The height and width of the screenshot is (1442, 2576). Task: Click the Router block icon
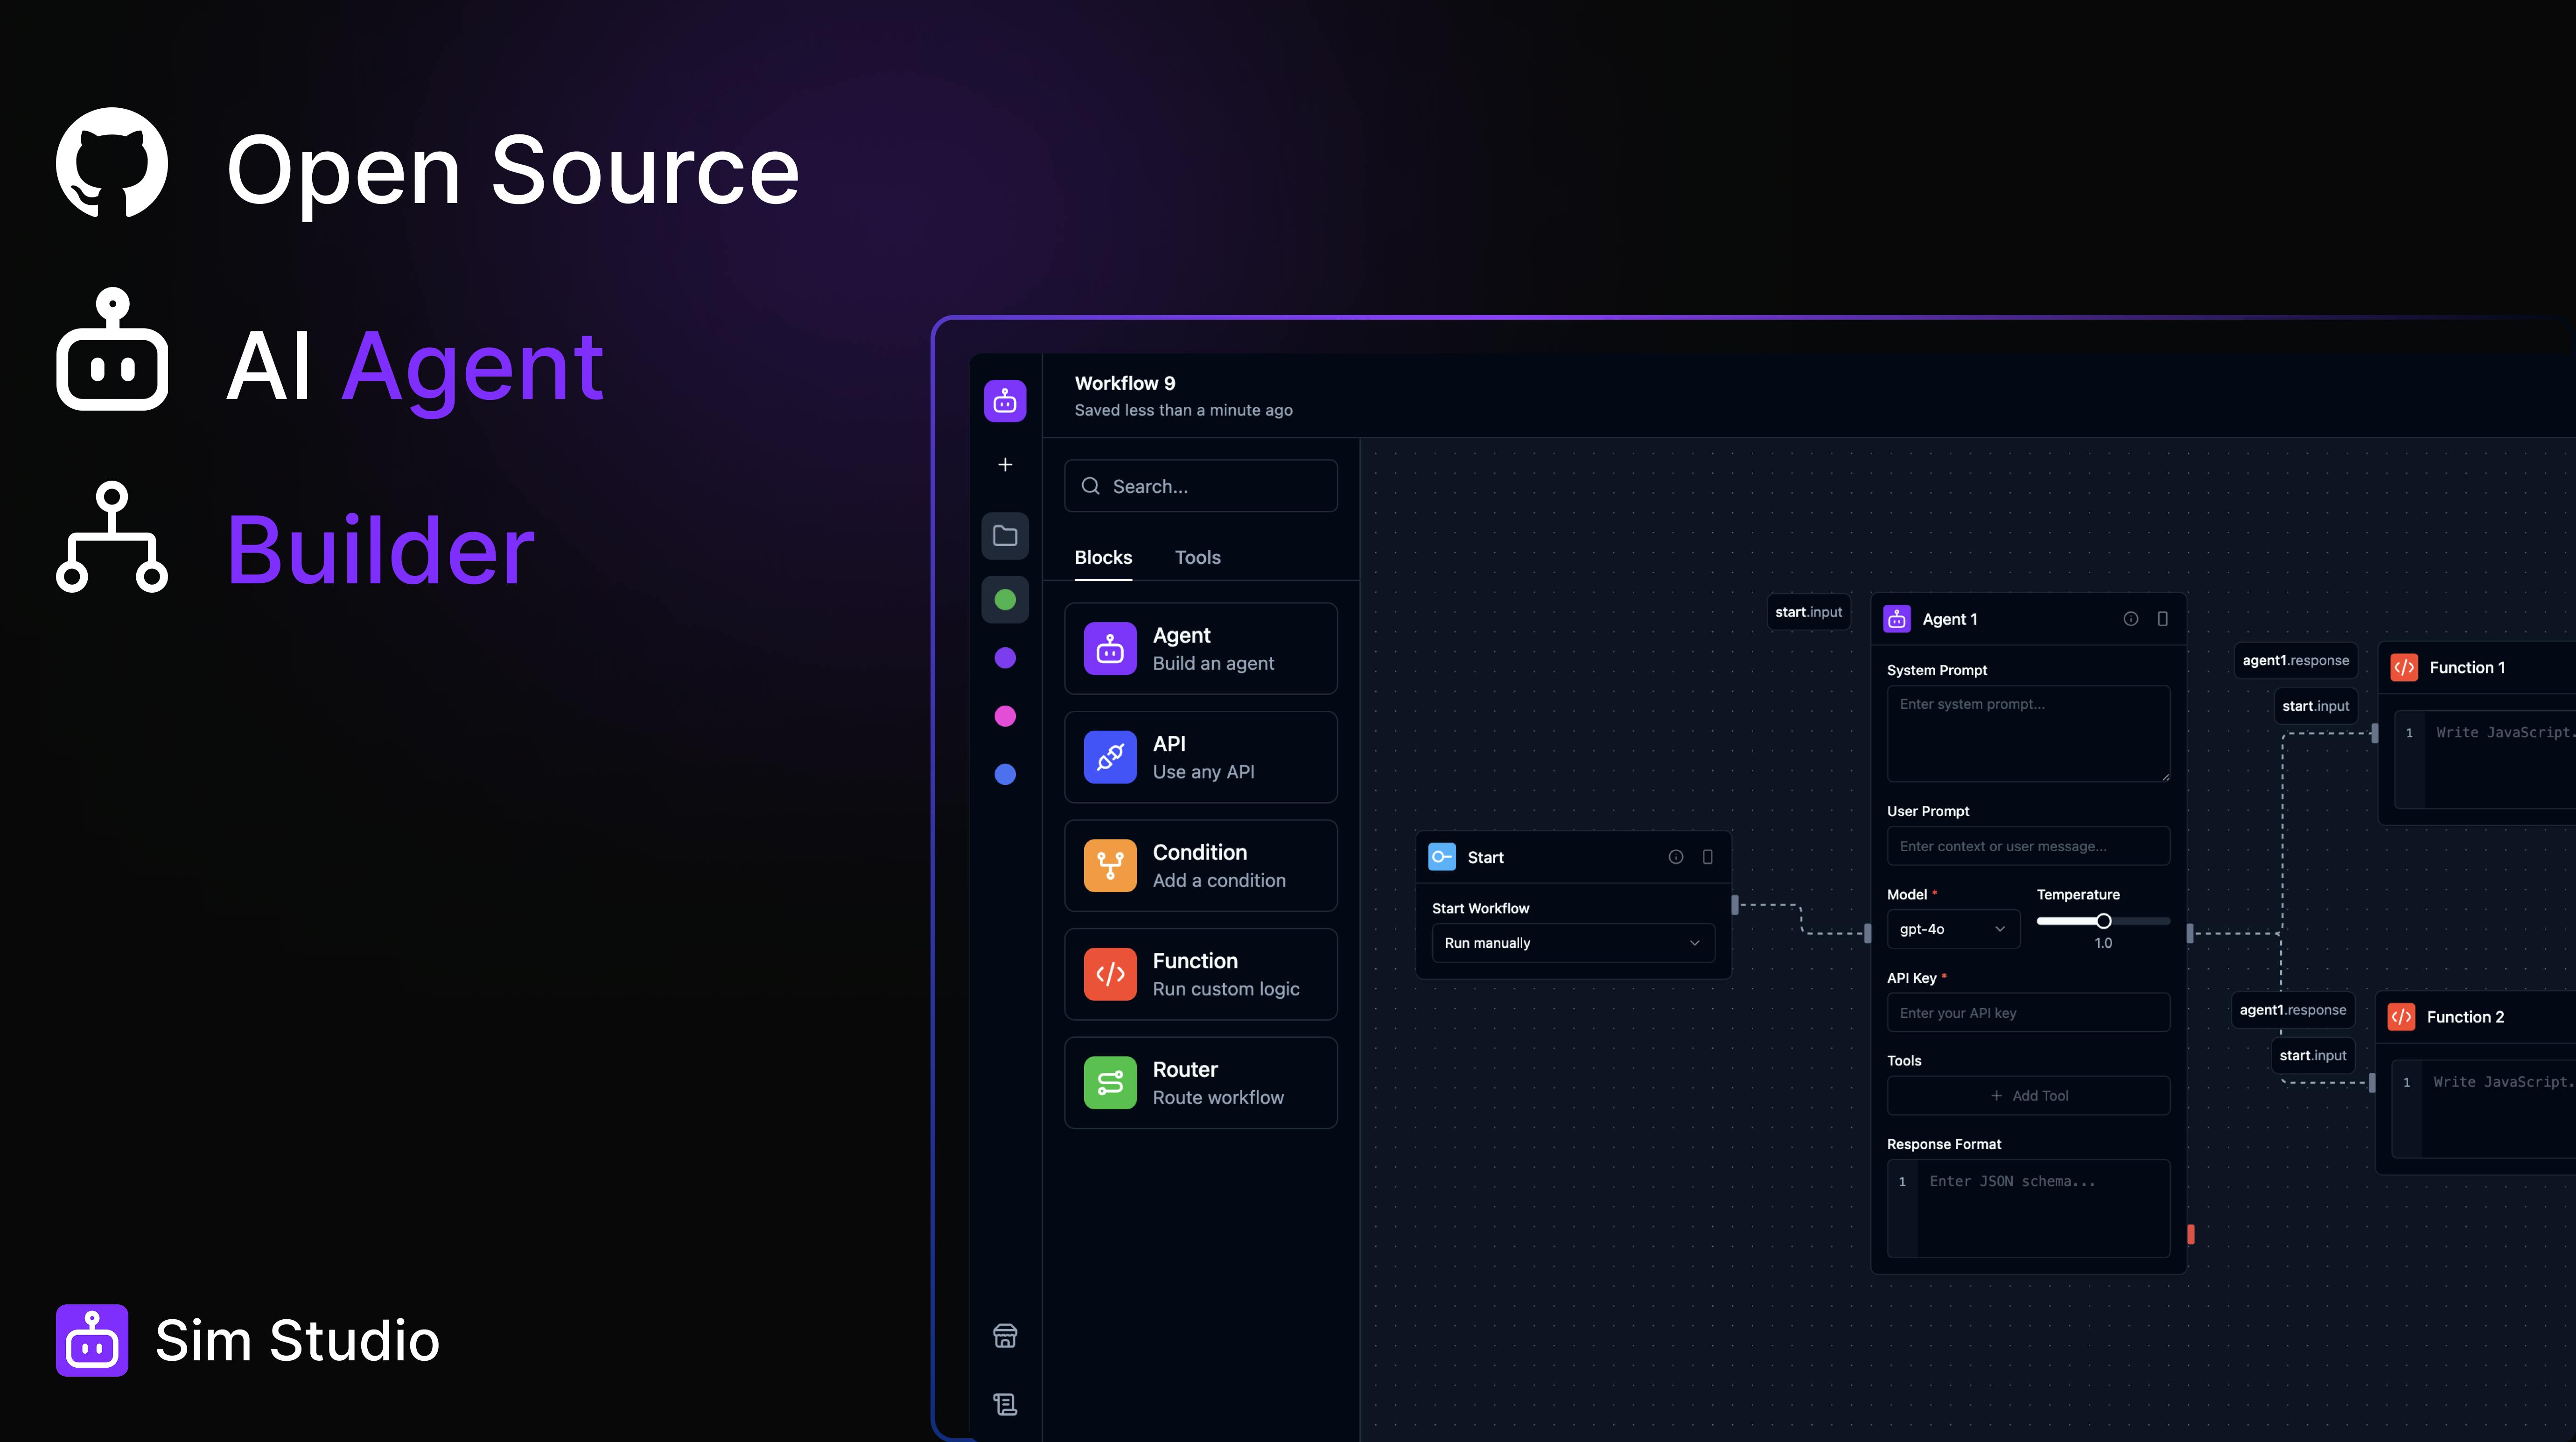[1110, 1083]
